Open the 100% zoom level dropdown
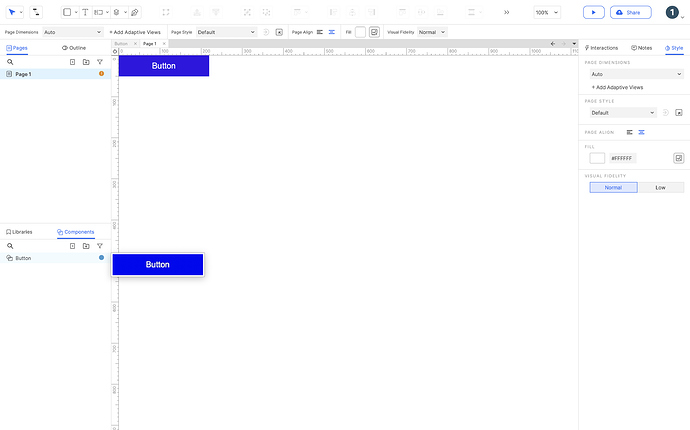 pyautogui.click(x=547, y=12)
